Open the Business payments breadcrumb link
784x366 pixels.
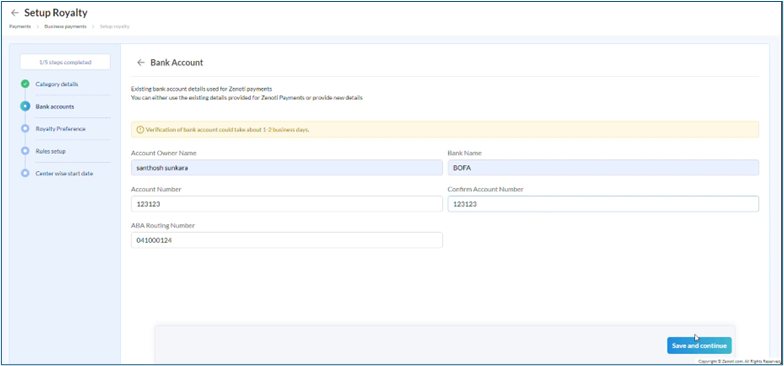[x=65, y=26]
